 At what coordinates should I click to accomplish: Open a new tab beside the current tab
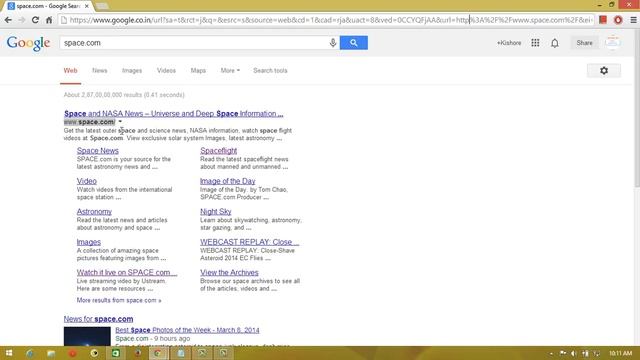coord(102,6)
